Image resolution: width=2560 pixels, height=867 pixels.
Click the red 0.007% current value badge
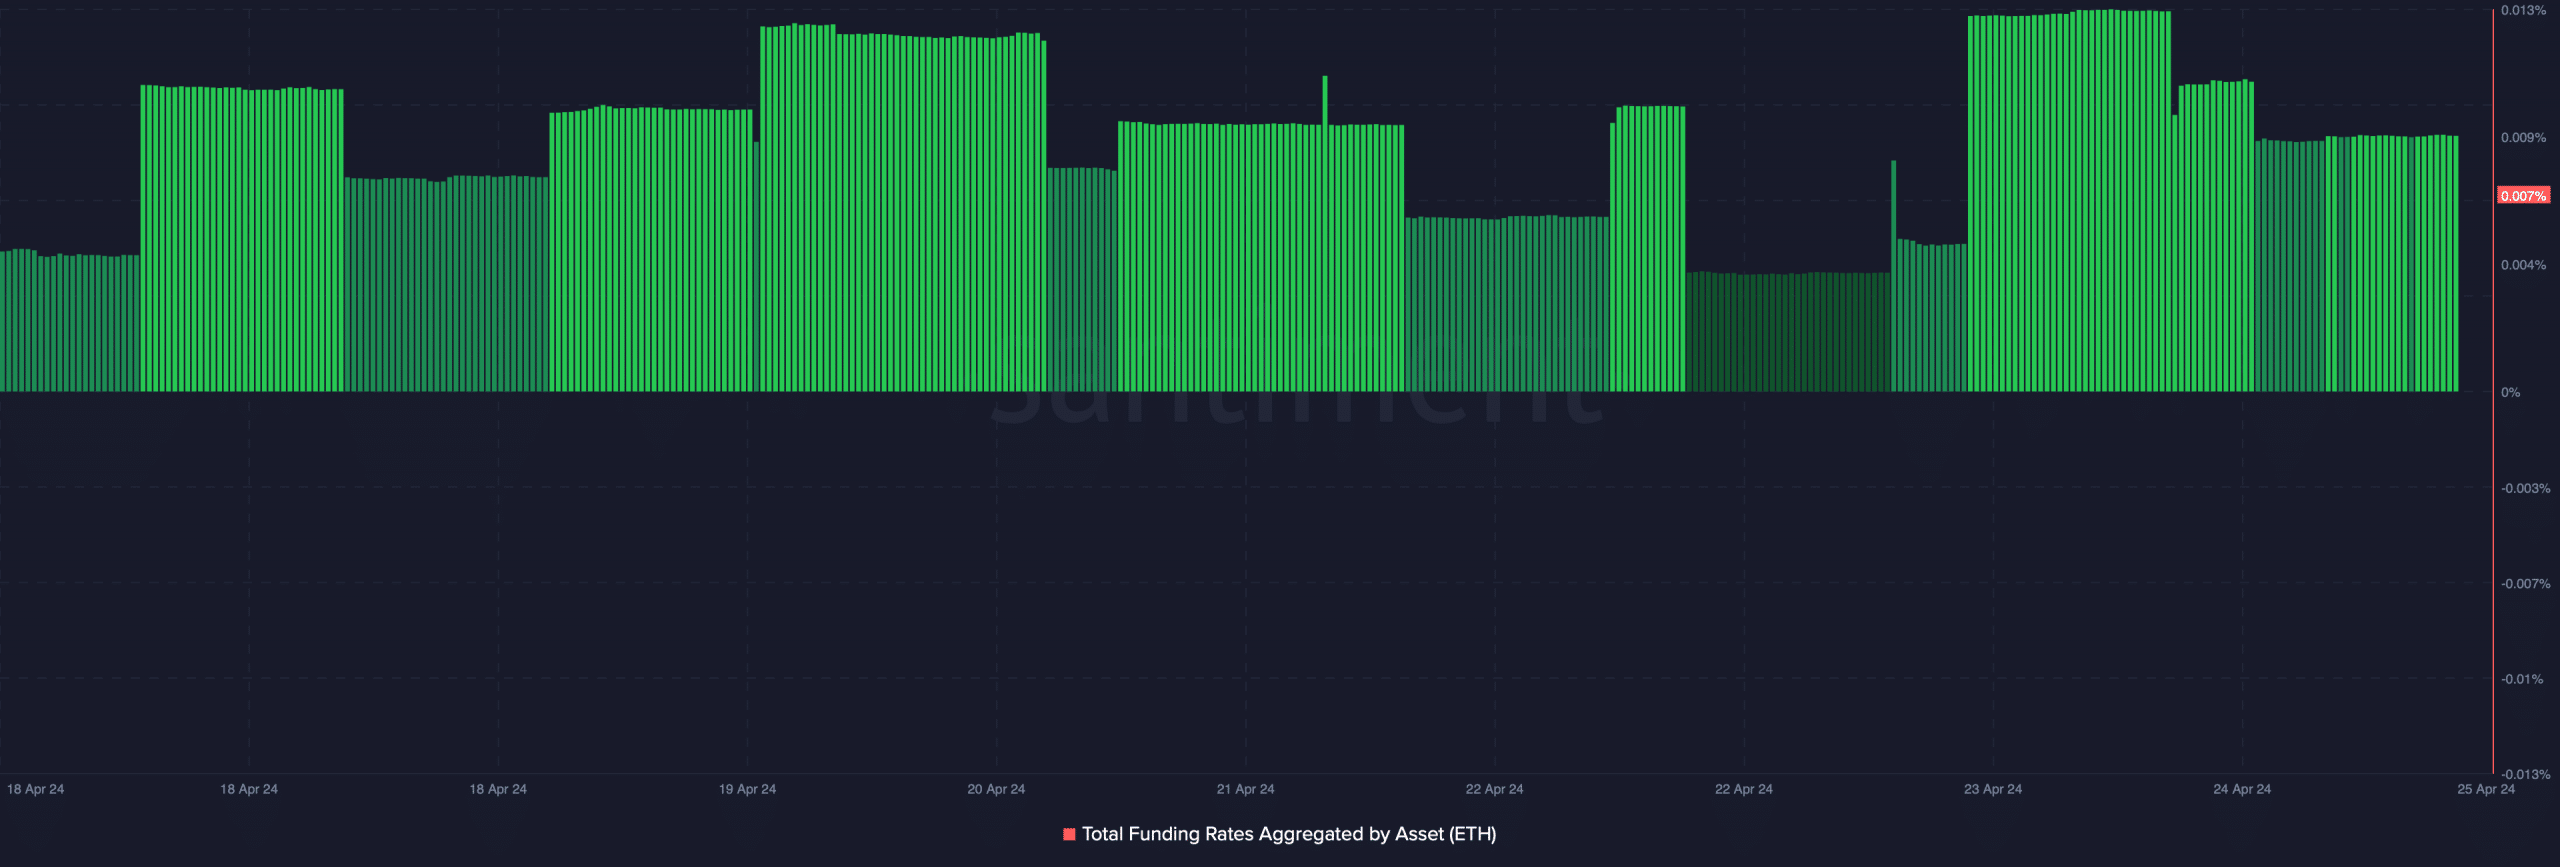point(2523,196)
